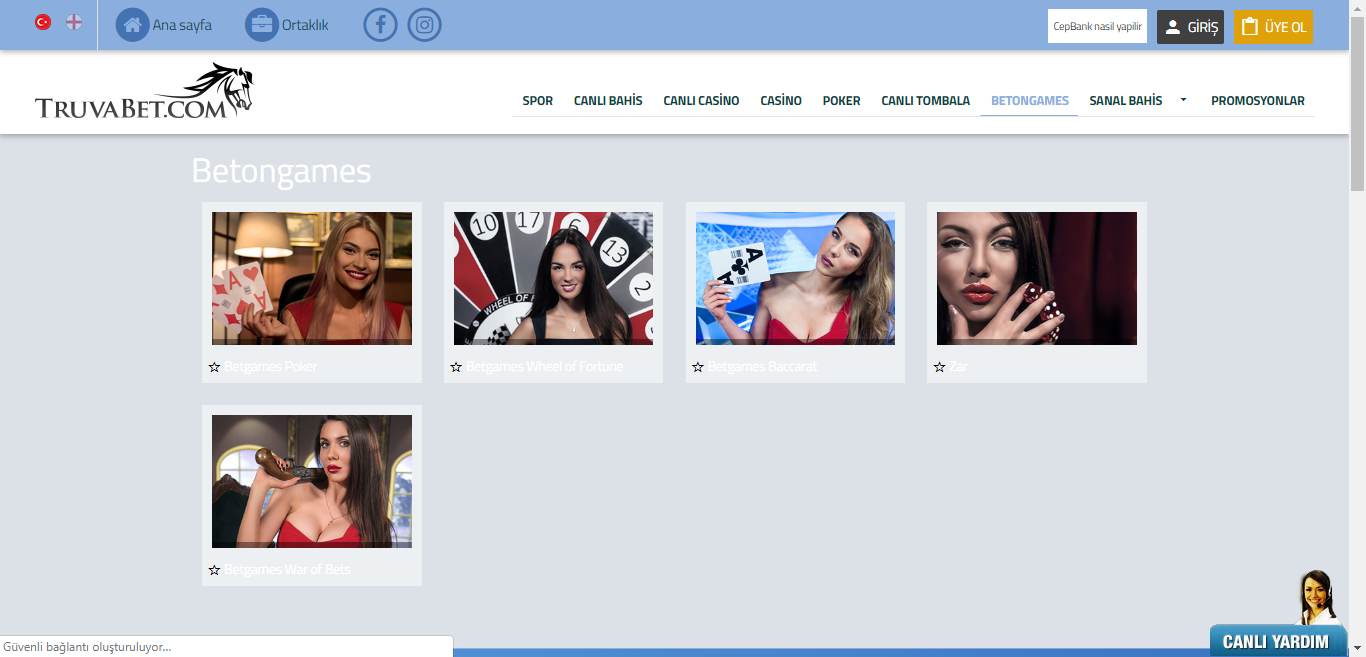Open the SPOR menu item

[538, 101]
